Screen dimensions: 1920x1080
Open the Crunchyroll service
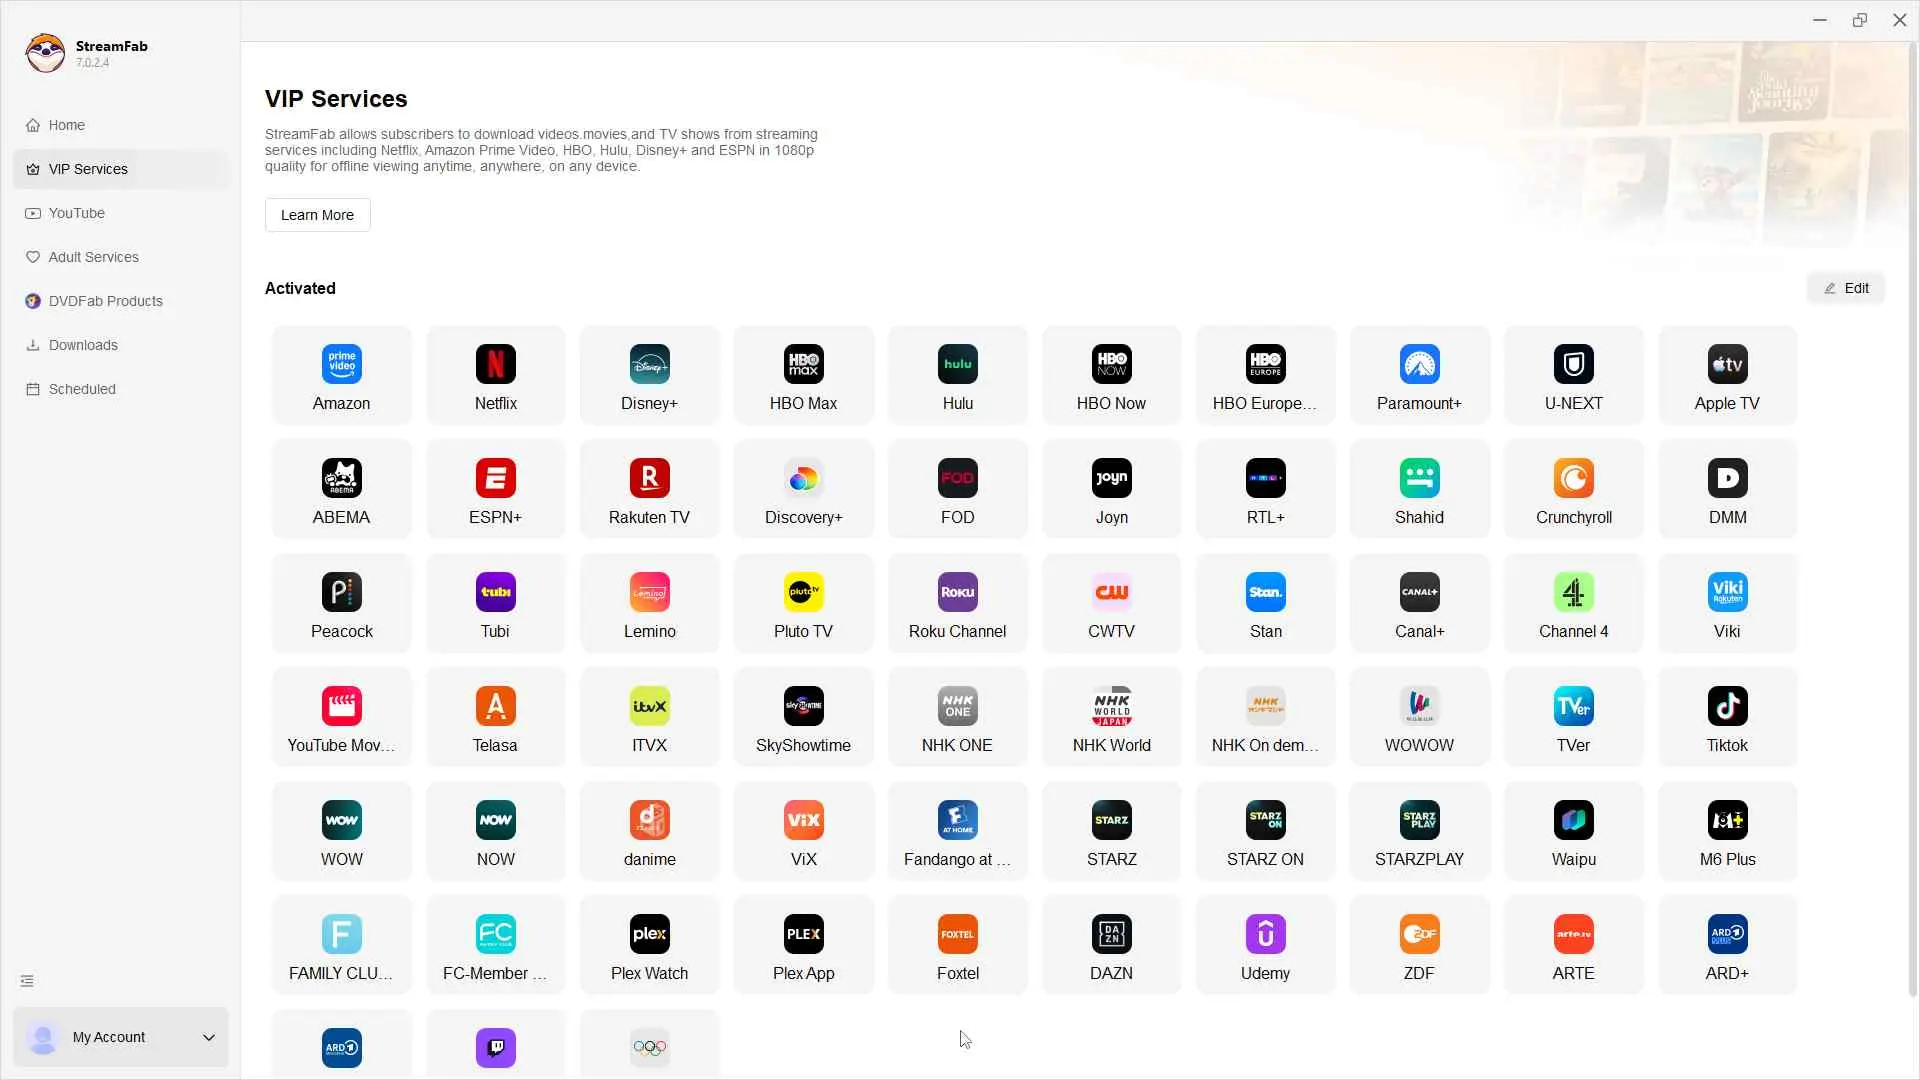tap(1573, 490)
